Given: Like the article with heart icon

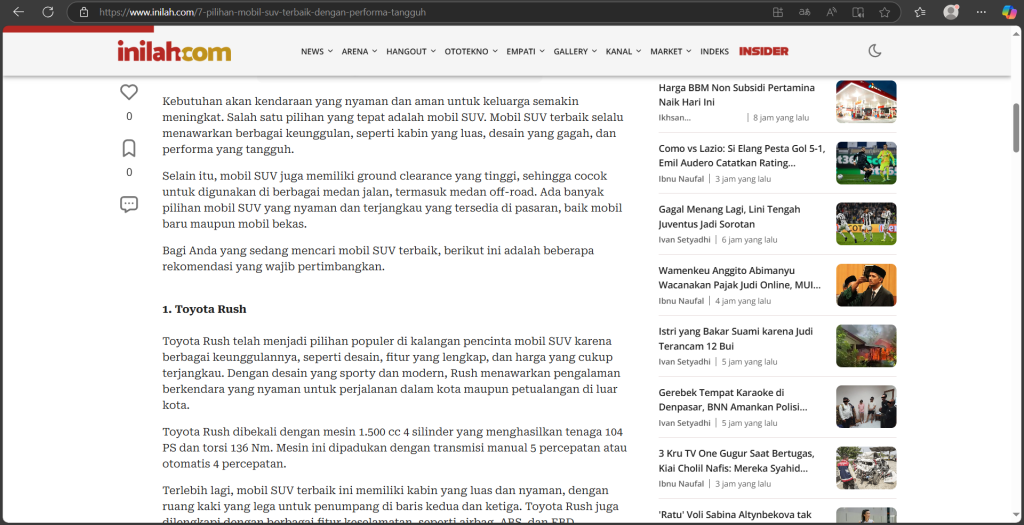Looking at the screenshot, I should (129, 92).
